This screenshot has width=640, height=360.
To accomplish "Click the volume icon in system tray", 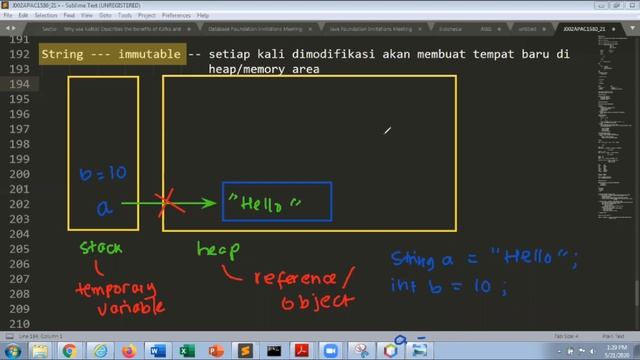I will pos(592,351).
